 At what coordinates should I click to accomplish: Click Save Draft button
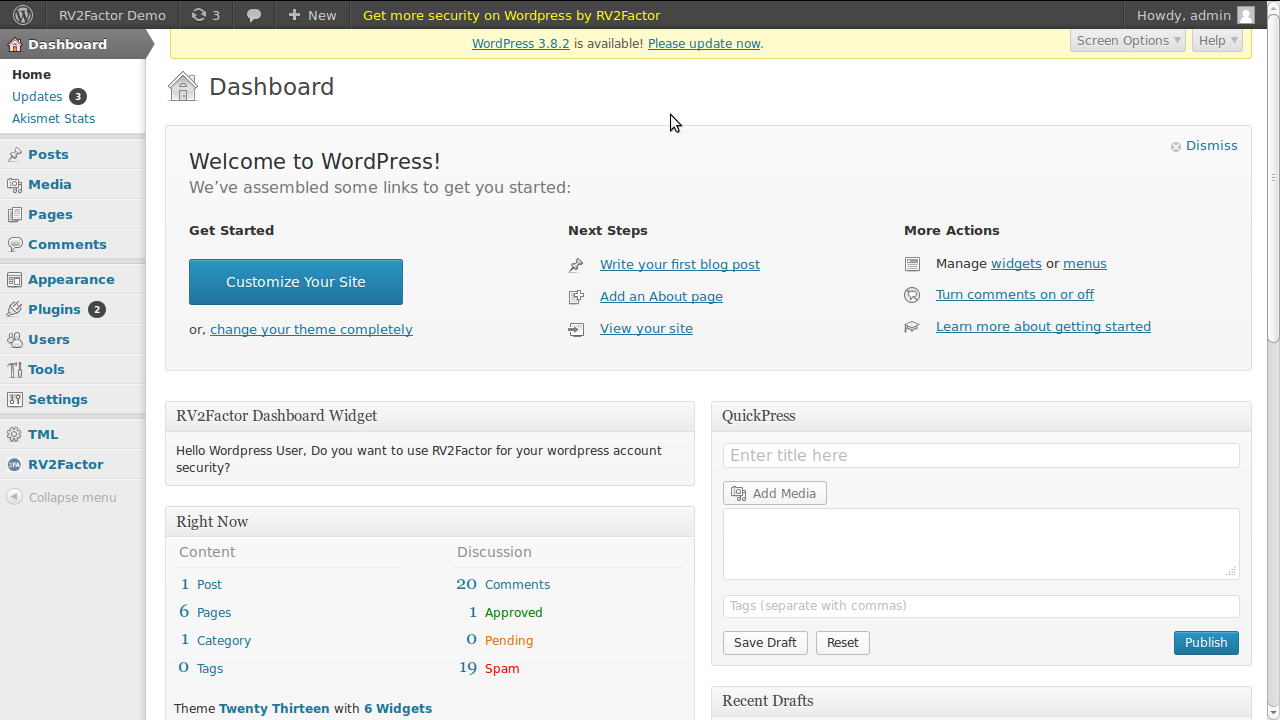click(x=765, y=643)
